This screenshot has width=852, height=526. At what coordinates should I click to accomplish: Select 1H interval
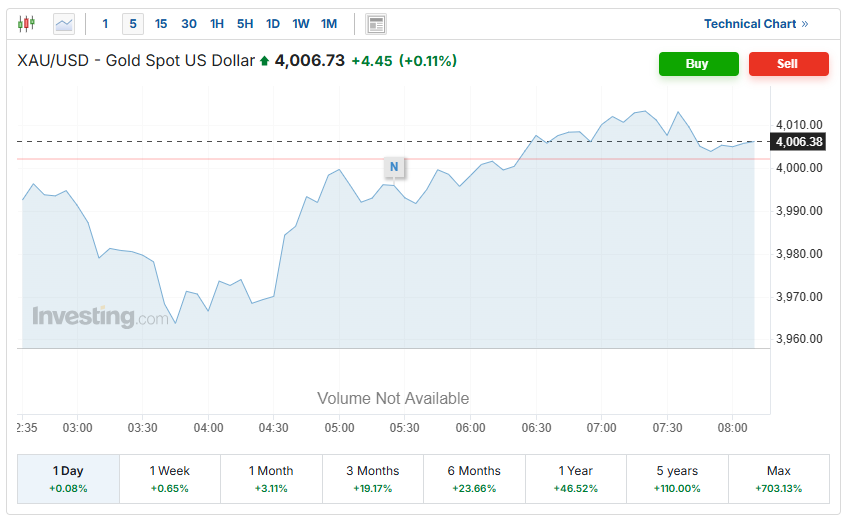(217, 24)
